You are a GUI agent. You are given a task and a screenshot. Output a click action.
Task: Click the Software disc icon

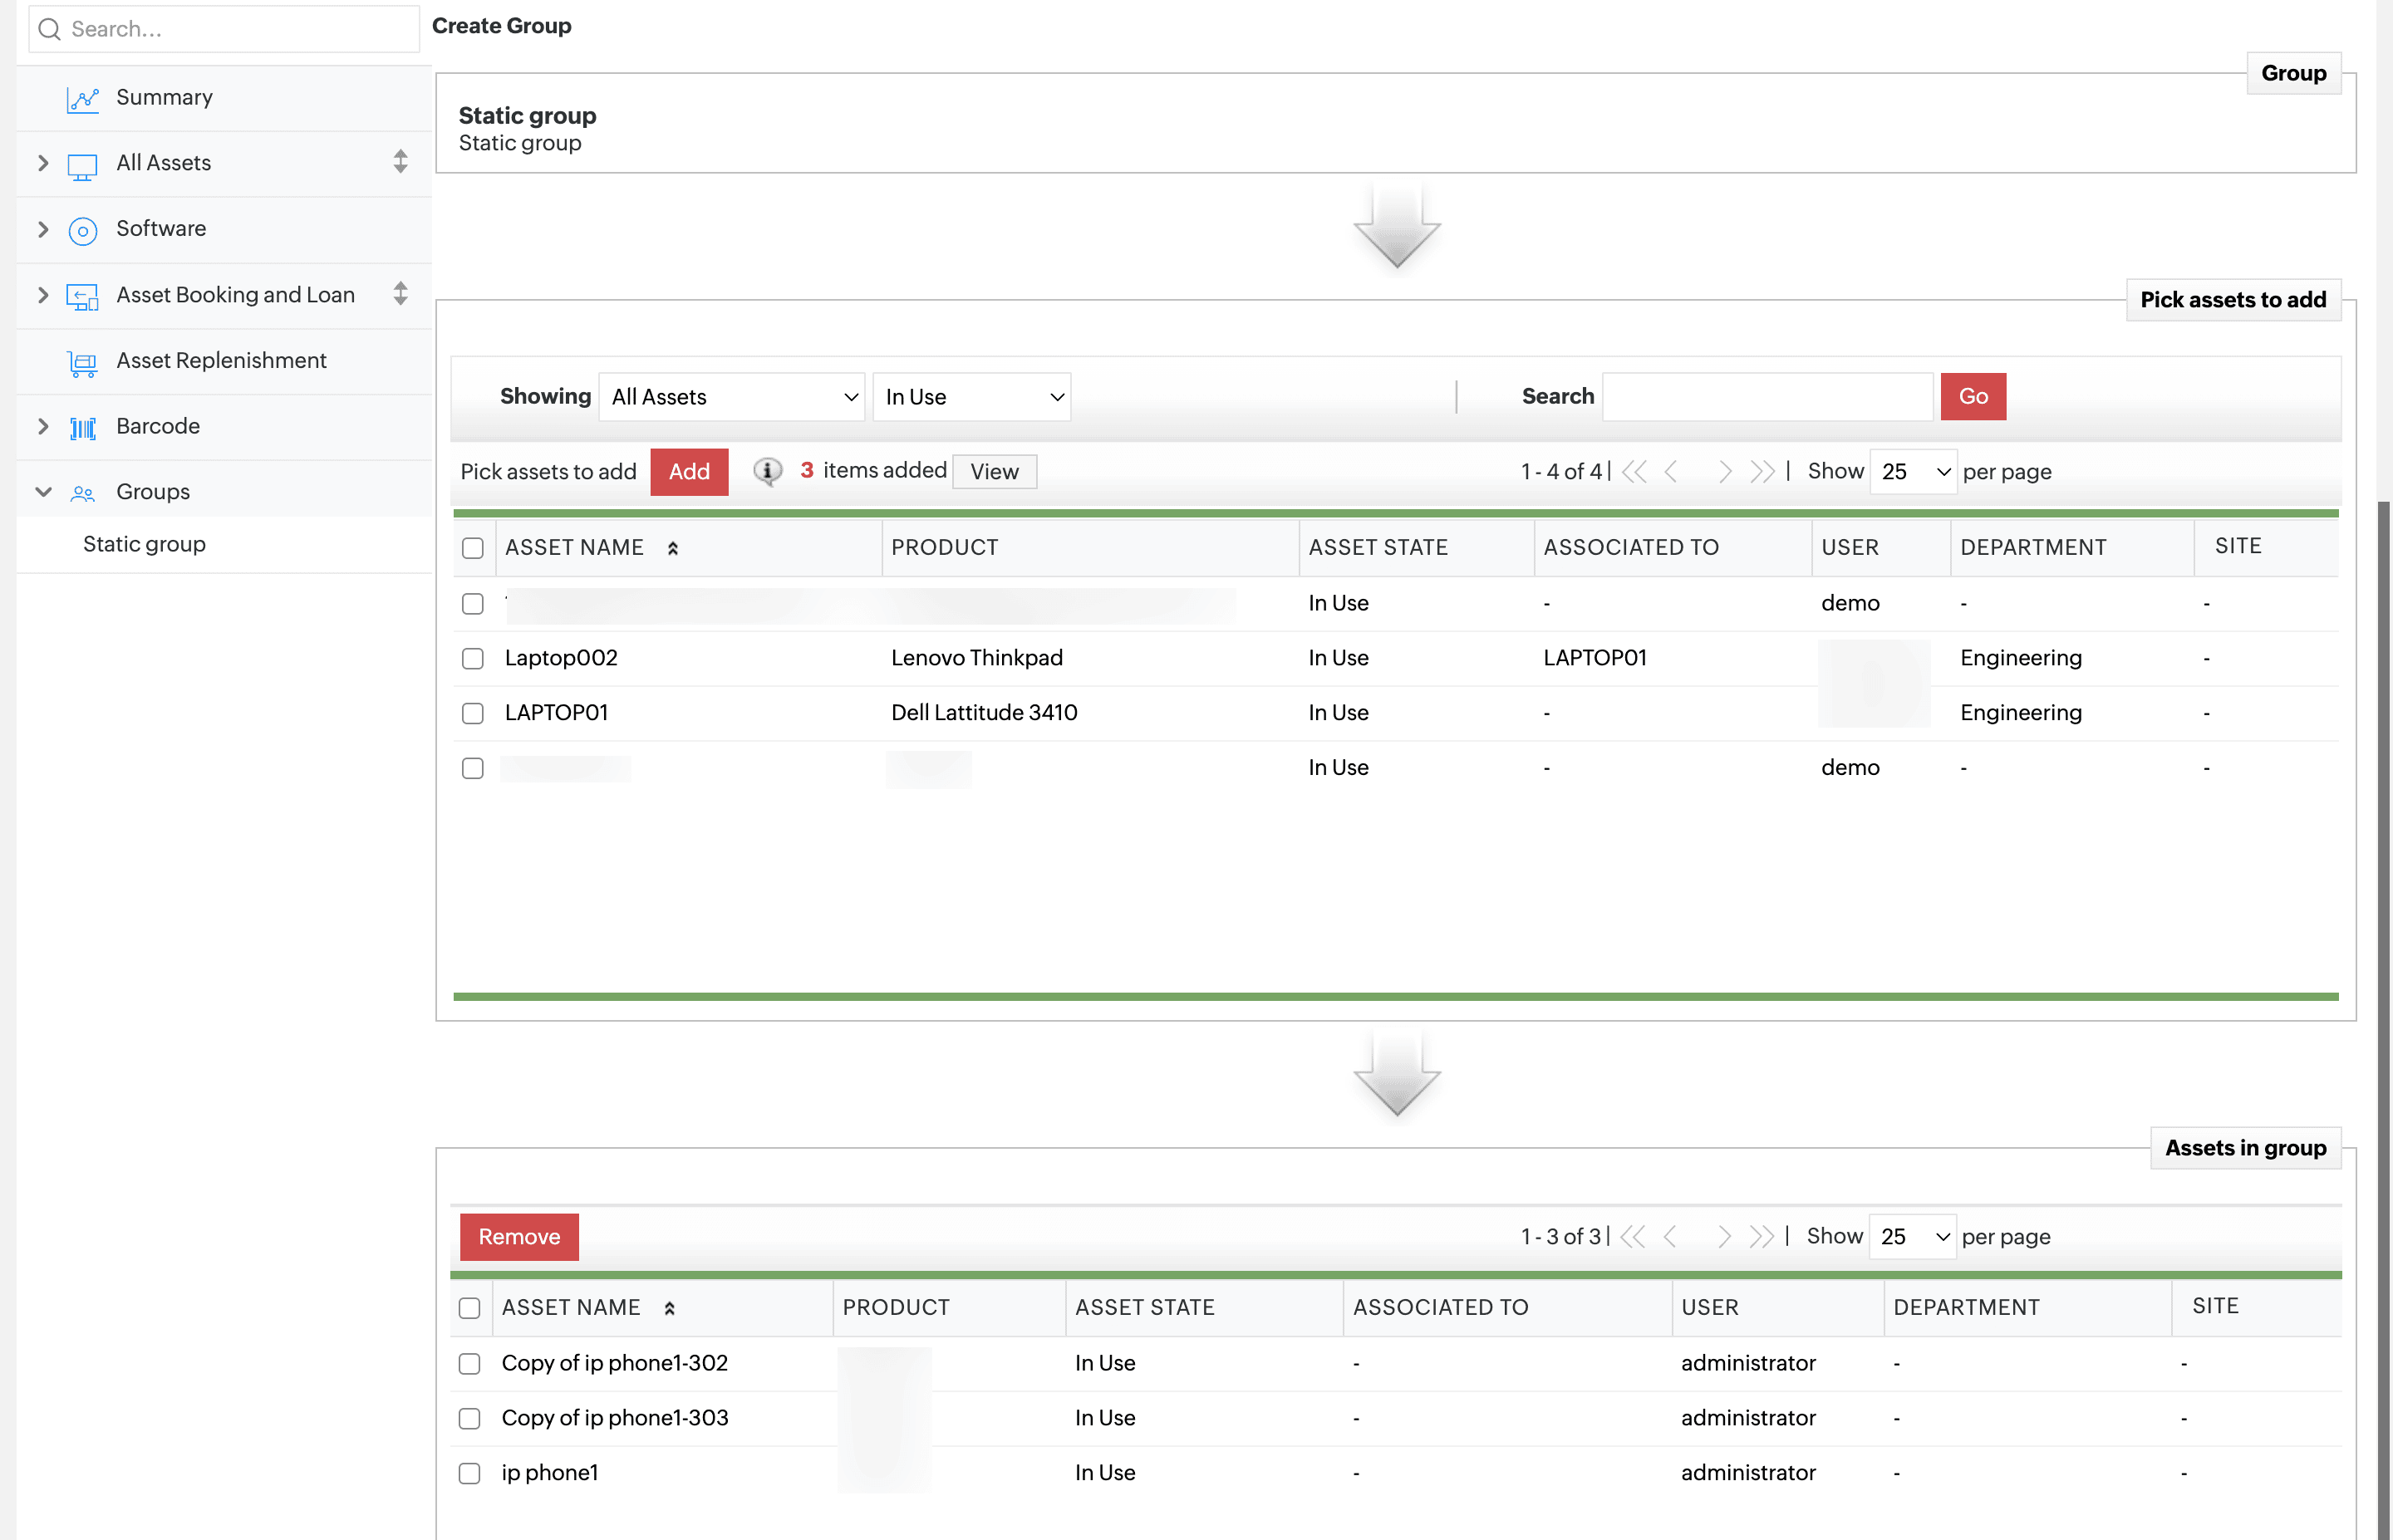coord(82,230)
